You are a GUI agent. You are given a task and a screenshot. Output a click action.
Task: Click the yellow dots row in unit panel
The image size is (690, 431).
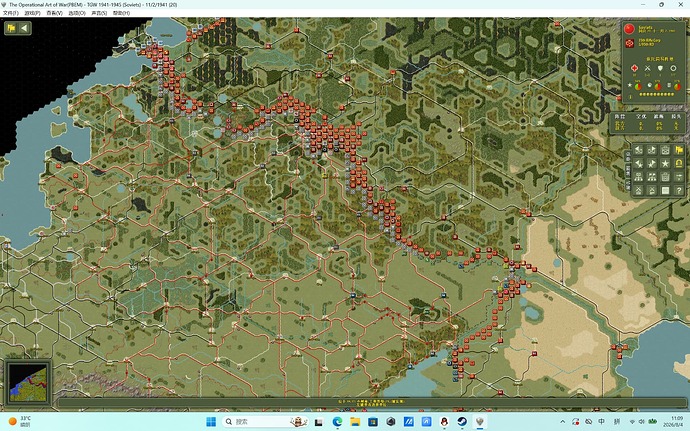coord(656,94)
